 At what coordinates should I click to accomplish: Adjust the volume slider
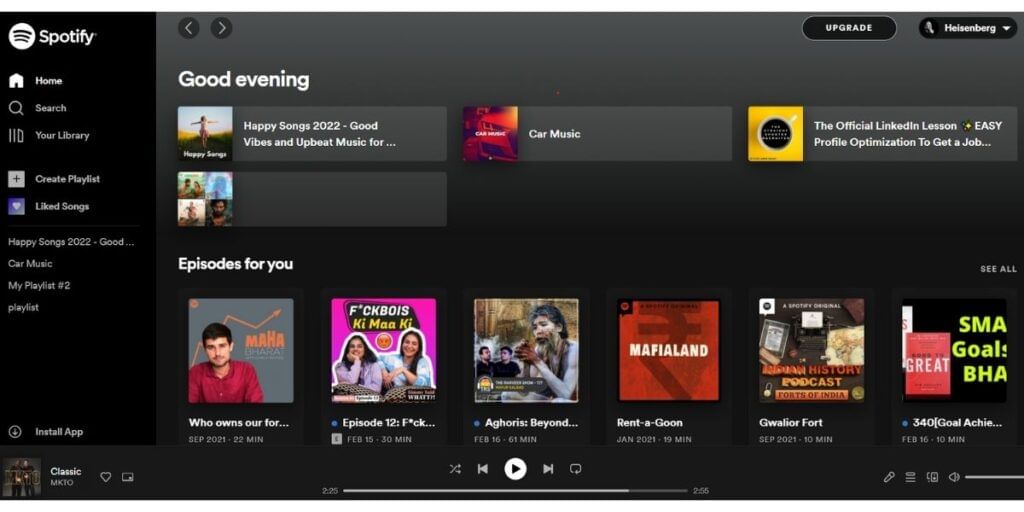(x=995, y=477)
